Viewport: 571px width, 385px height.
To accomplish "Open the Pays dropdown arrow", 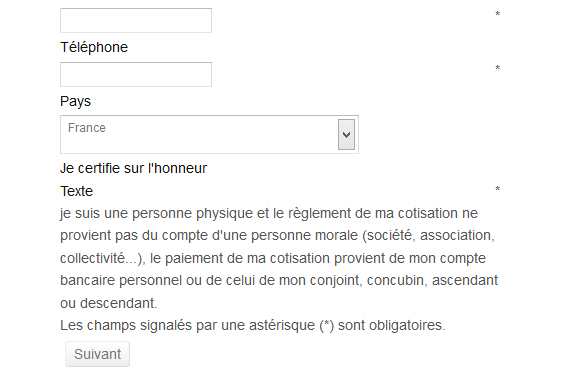I will tap(346, 134).
